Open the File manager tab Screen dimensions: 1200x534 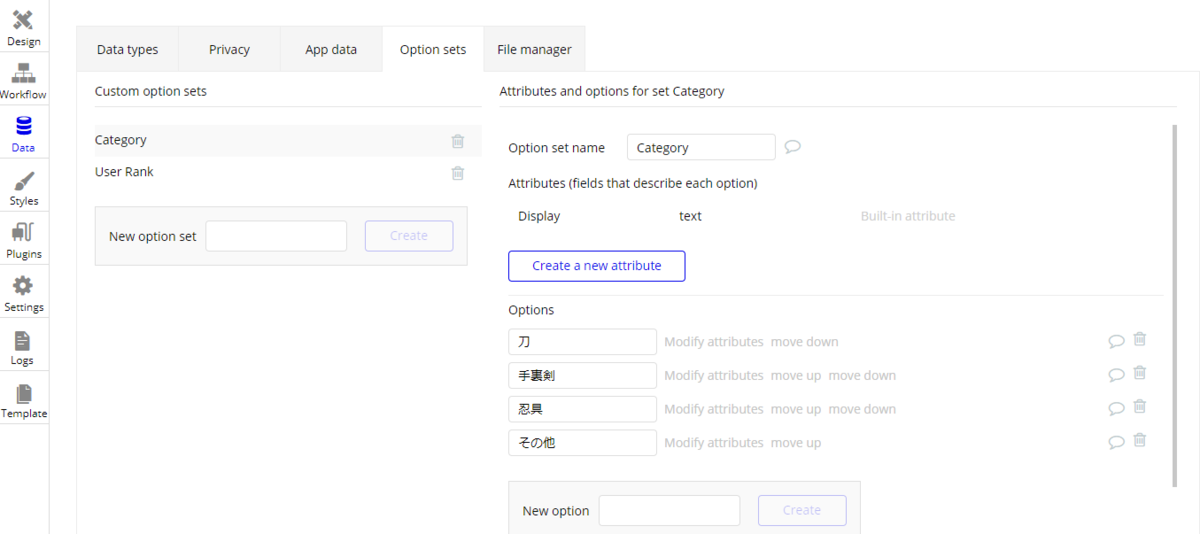[x=534, y=49]
